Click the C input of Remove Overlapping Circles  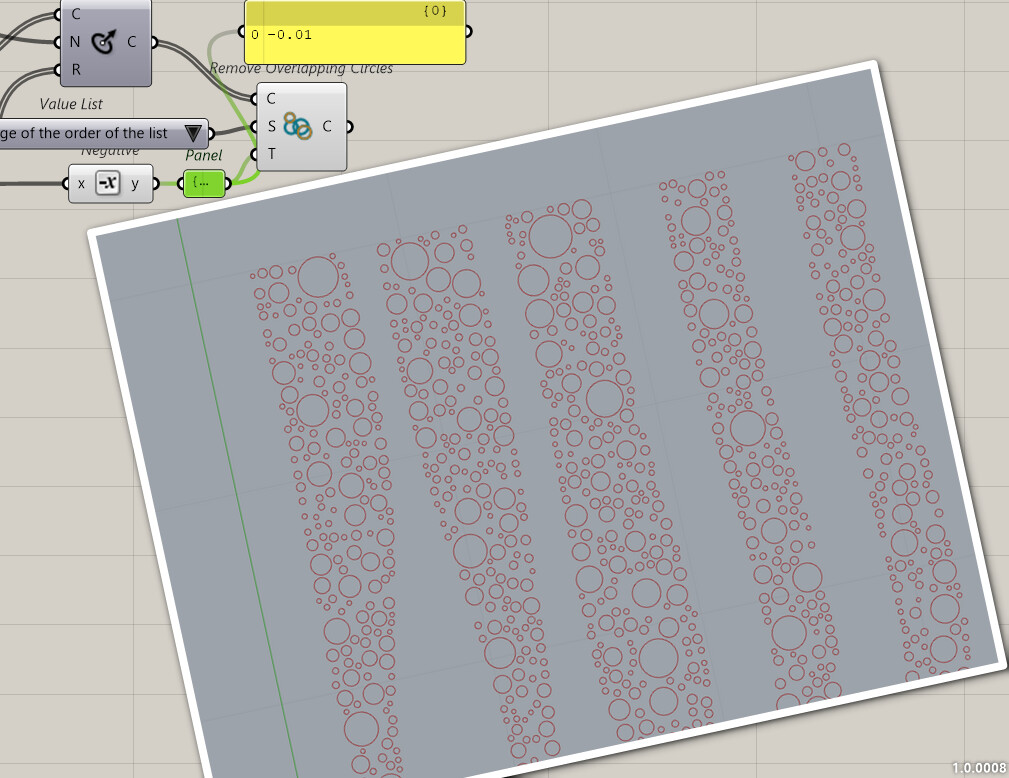tap(270, 98)
